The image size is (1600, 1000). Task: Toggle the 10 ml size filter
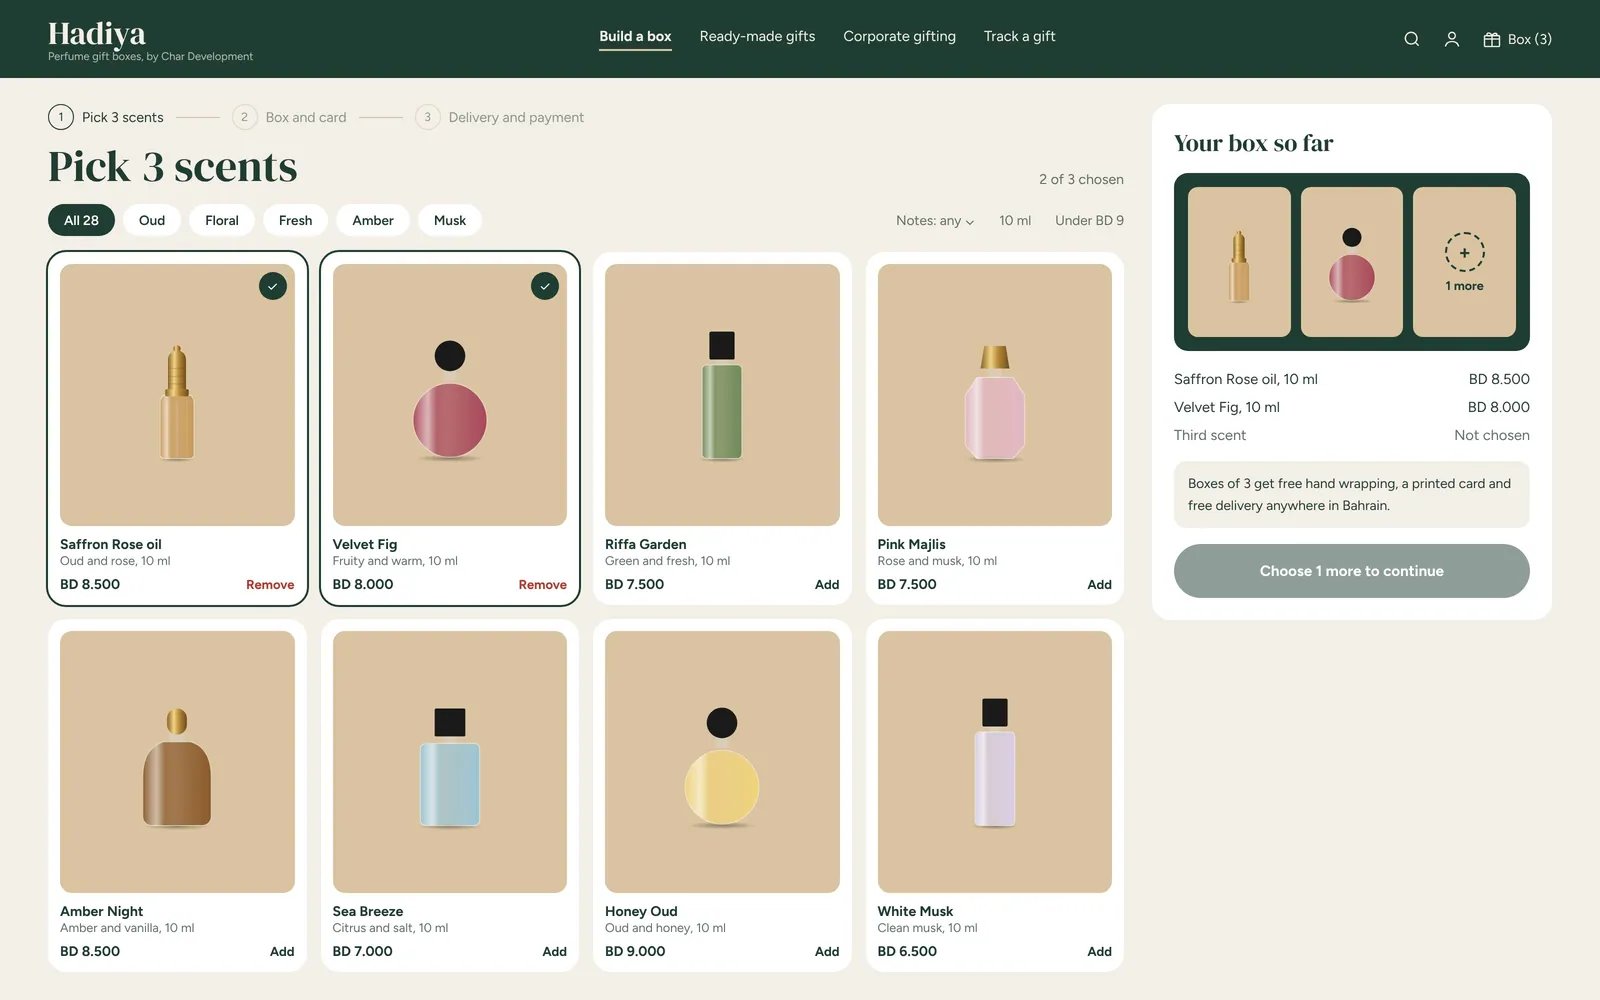(x=1015, y=220)
